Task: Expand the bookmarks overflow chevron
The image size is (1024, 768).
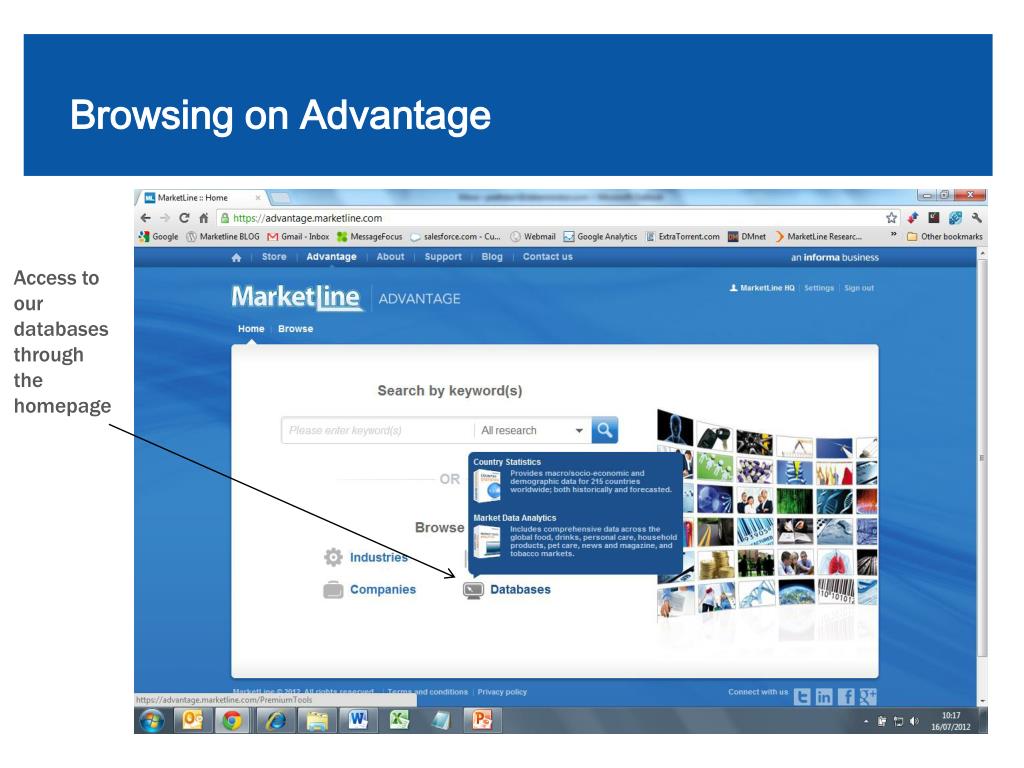Action: click(893, 236)
